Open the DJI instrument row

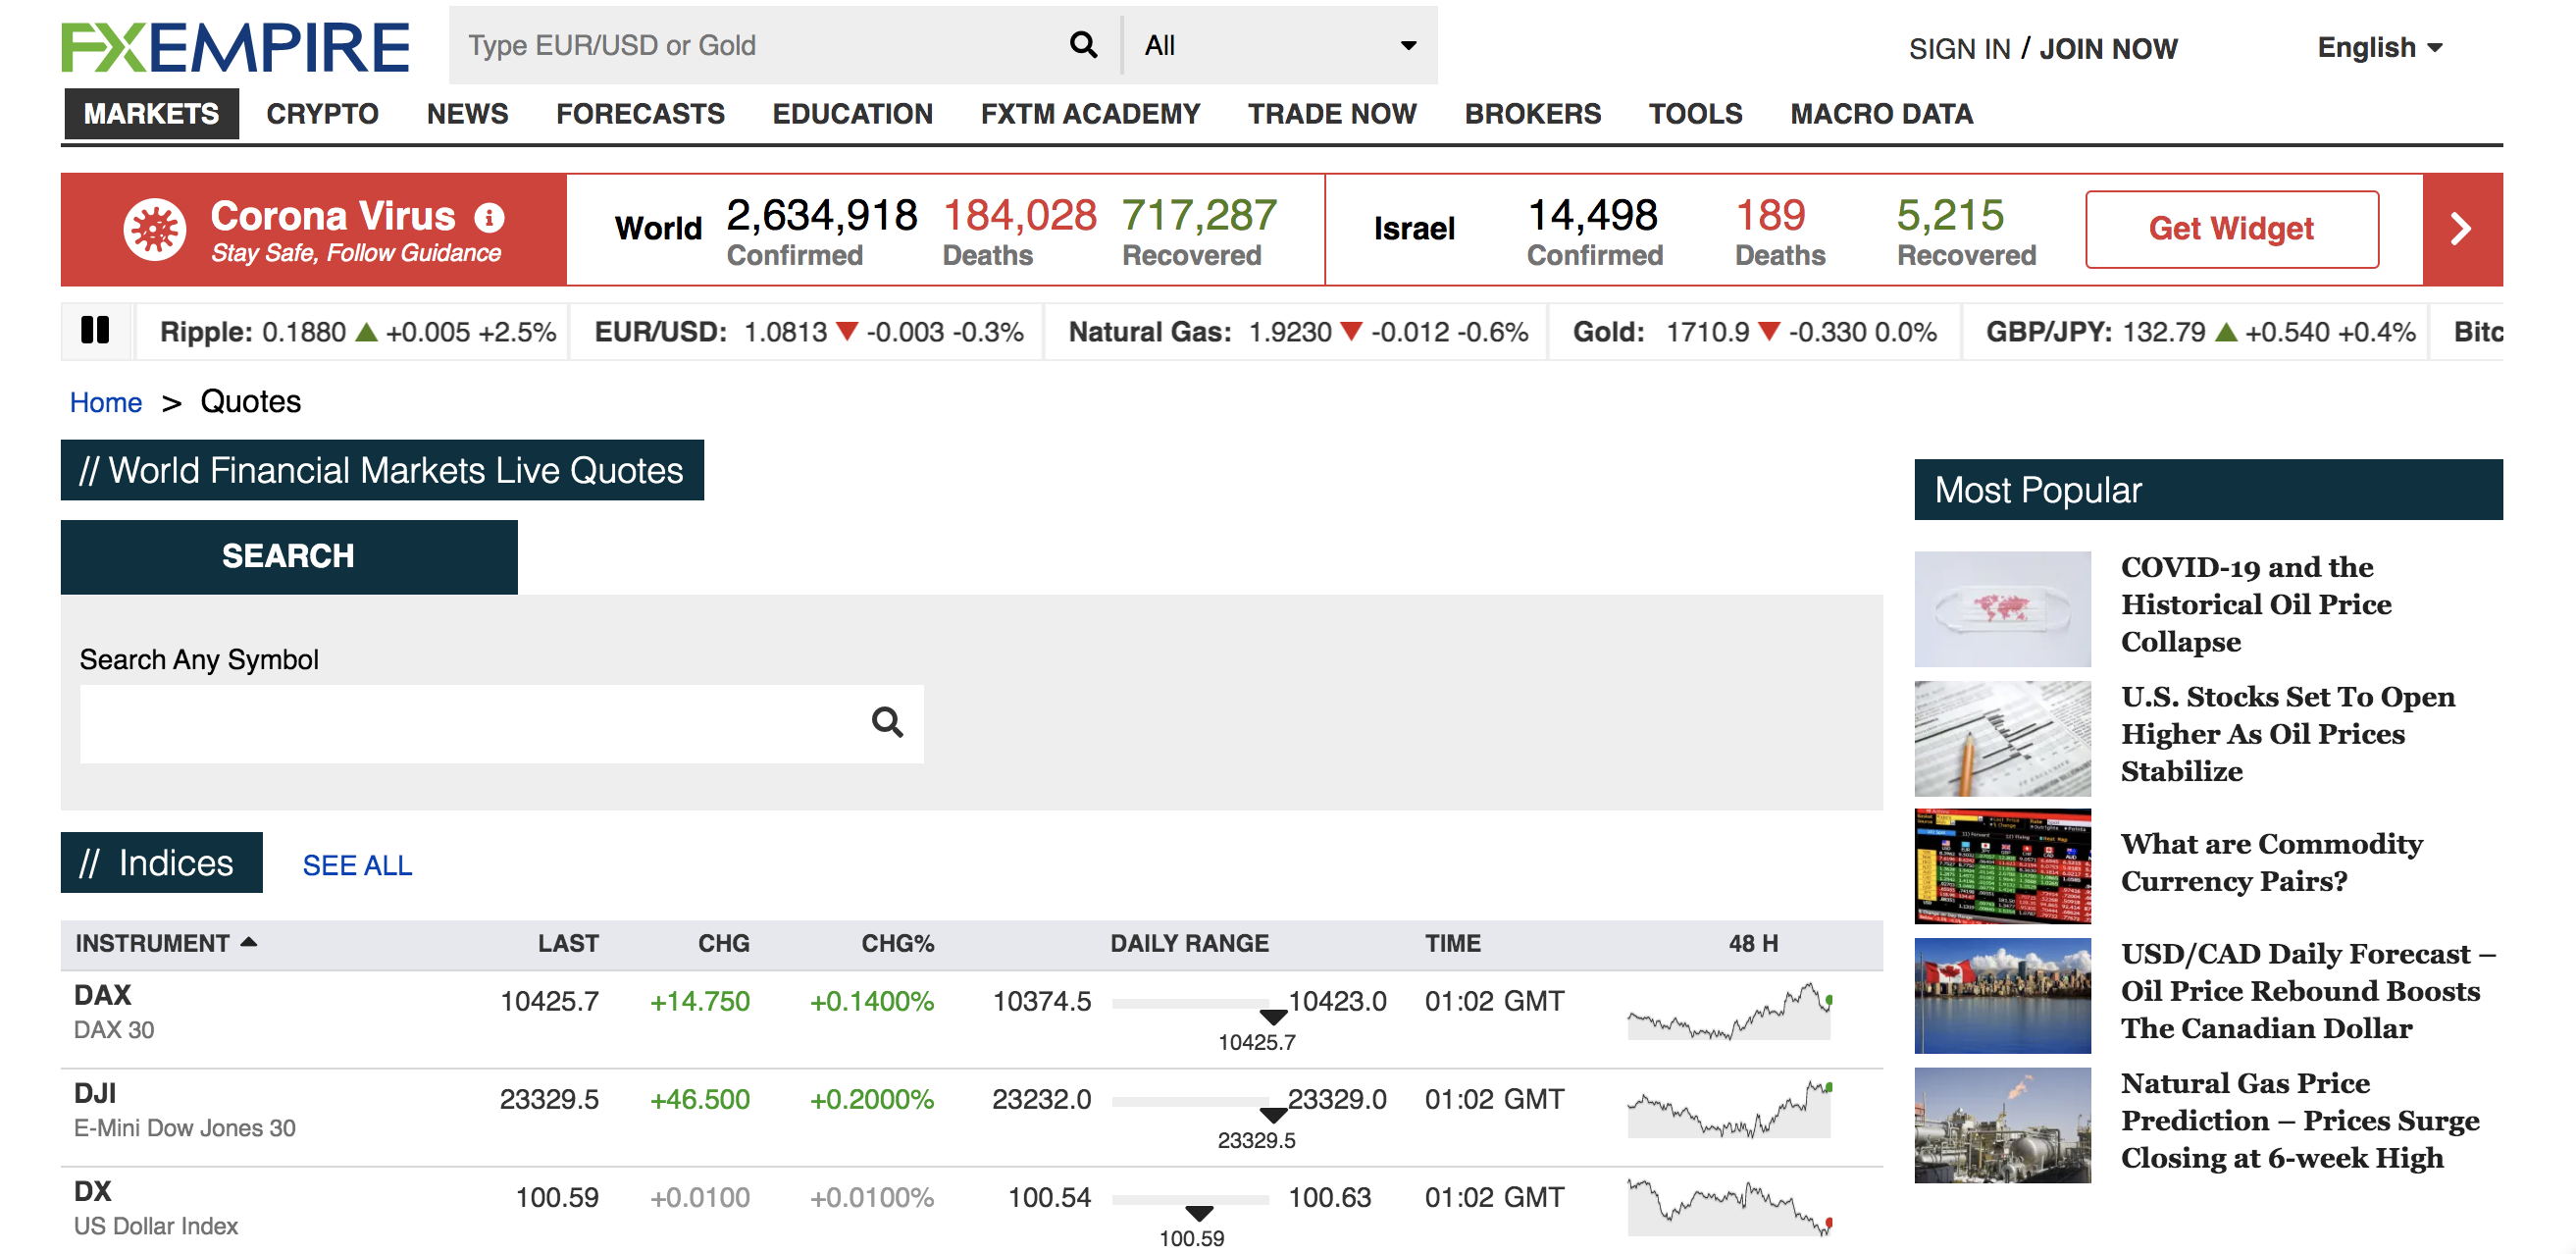(971, 1116)
